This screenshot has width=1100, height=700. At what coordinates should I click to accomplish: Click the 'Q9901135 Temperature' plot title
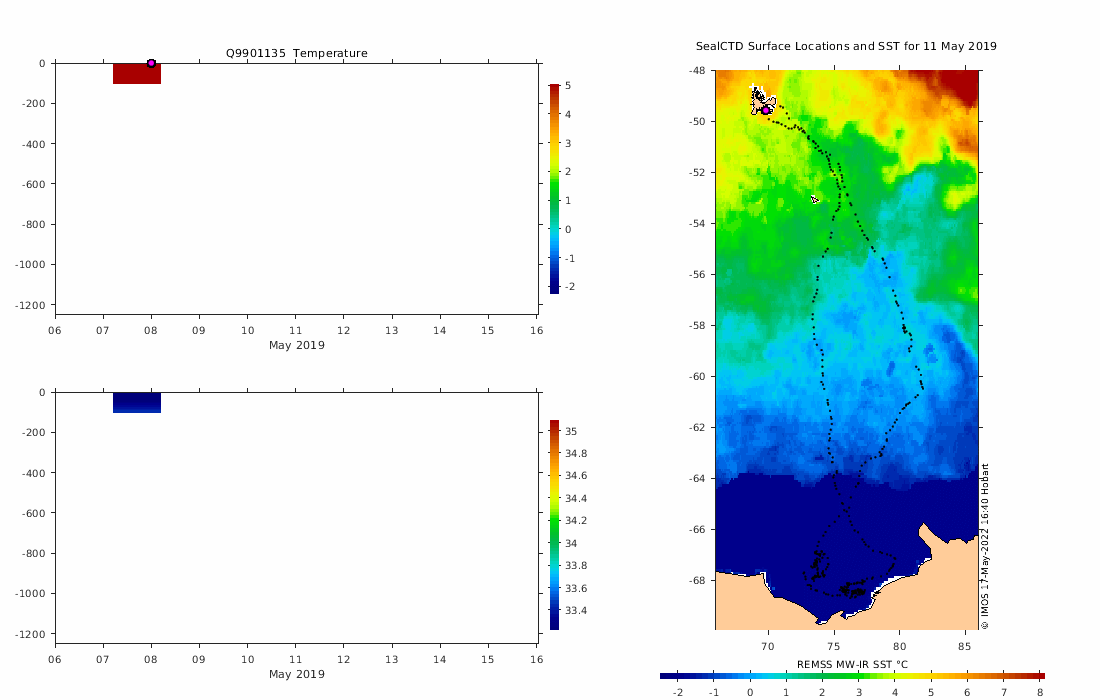point(296,53)
